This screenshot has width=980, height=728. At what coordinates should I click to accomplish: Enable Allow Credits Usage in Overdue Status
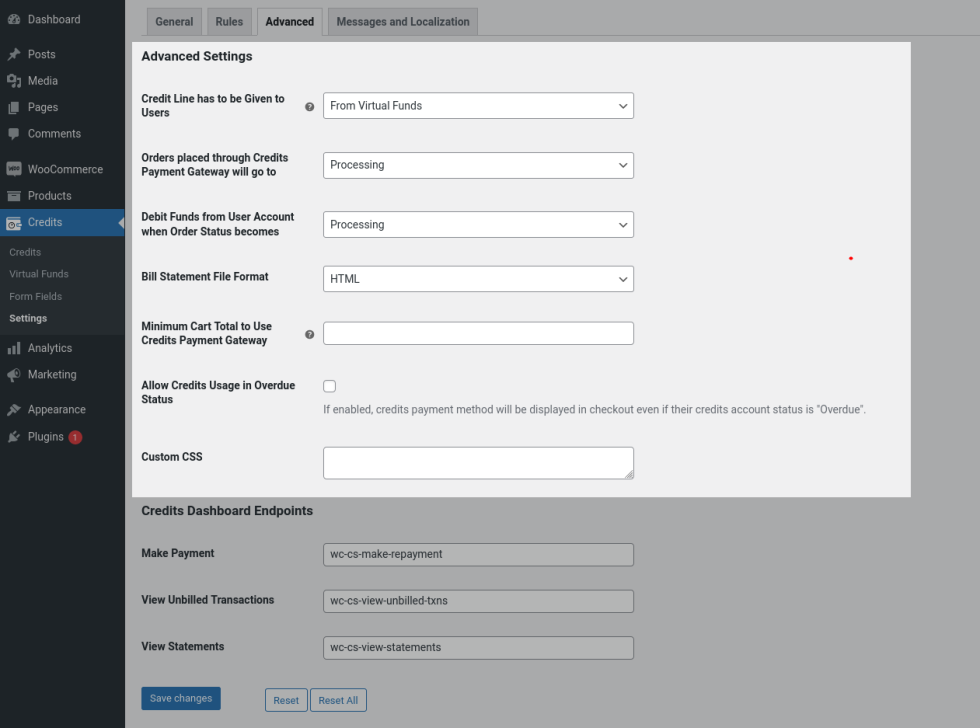(330, 386)
